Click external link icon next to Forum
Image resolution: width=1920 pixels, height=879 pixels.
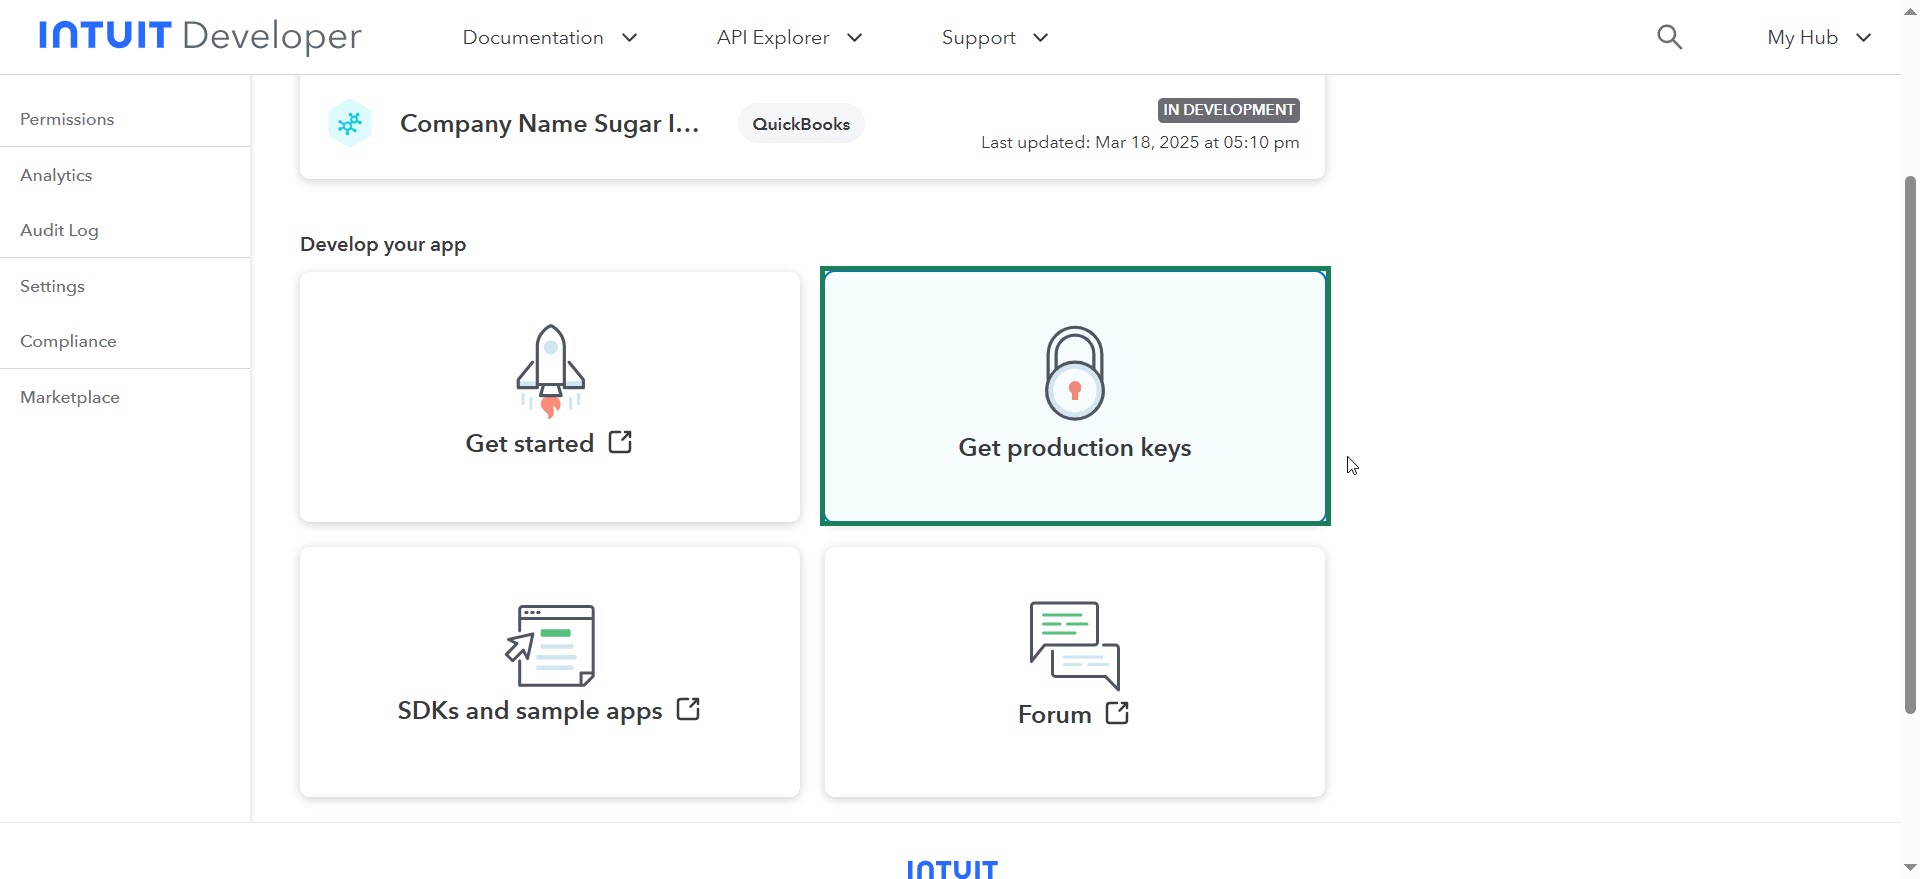1117,713
